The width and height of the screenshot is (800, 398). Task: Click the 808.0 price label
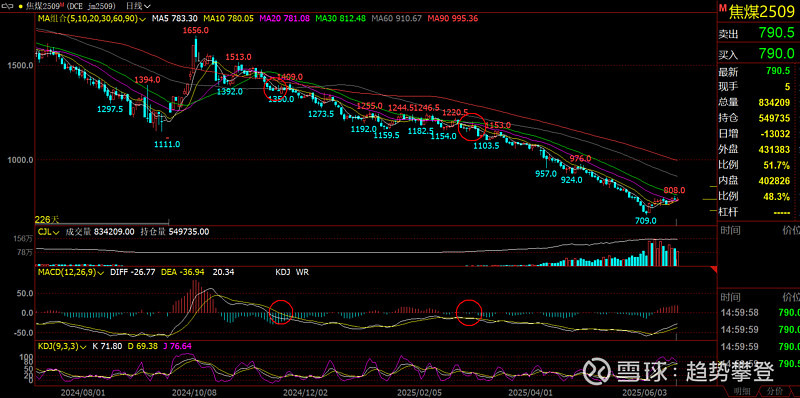[673, 190]
